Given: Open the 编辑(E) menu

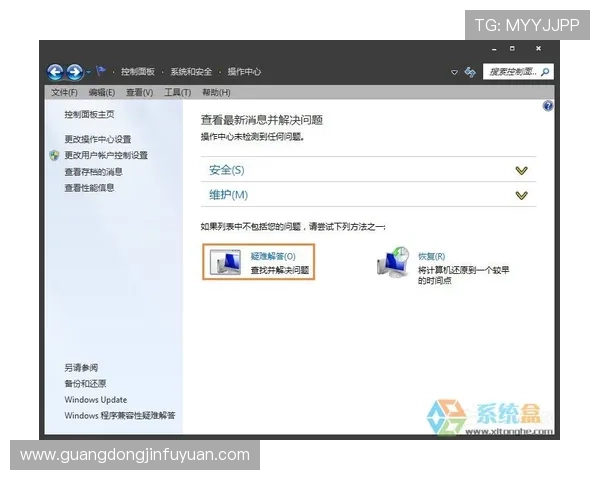Looking at the screenshot, I should 102,92.
